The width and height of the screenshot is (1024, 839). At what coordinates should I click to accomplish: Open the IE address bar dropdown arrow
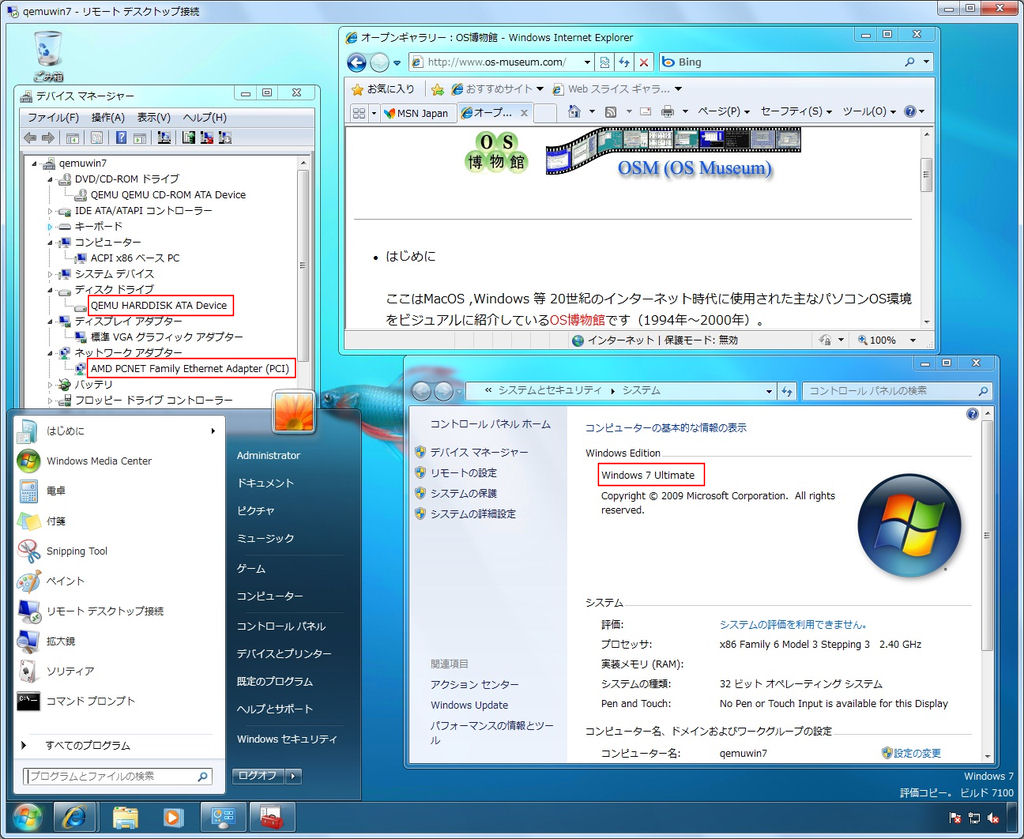click(587, 62)
